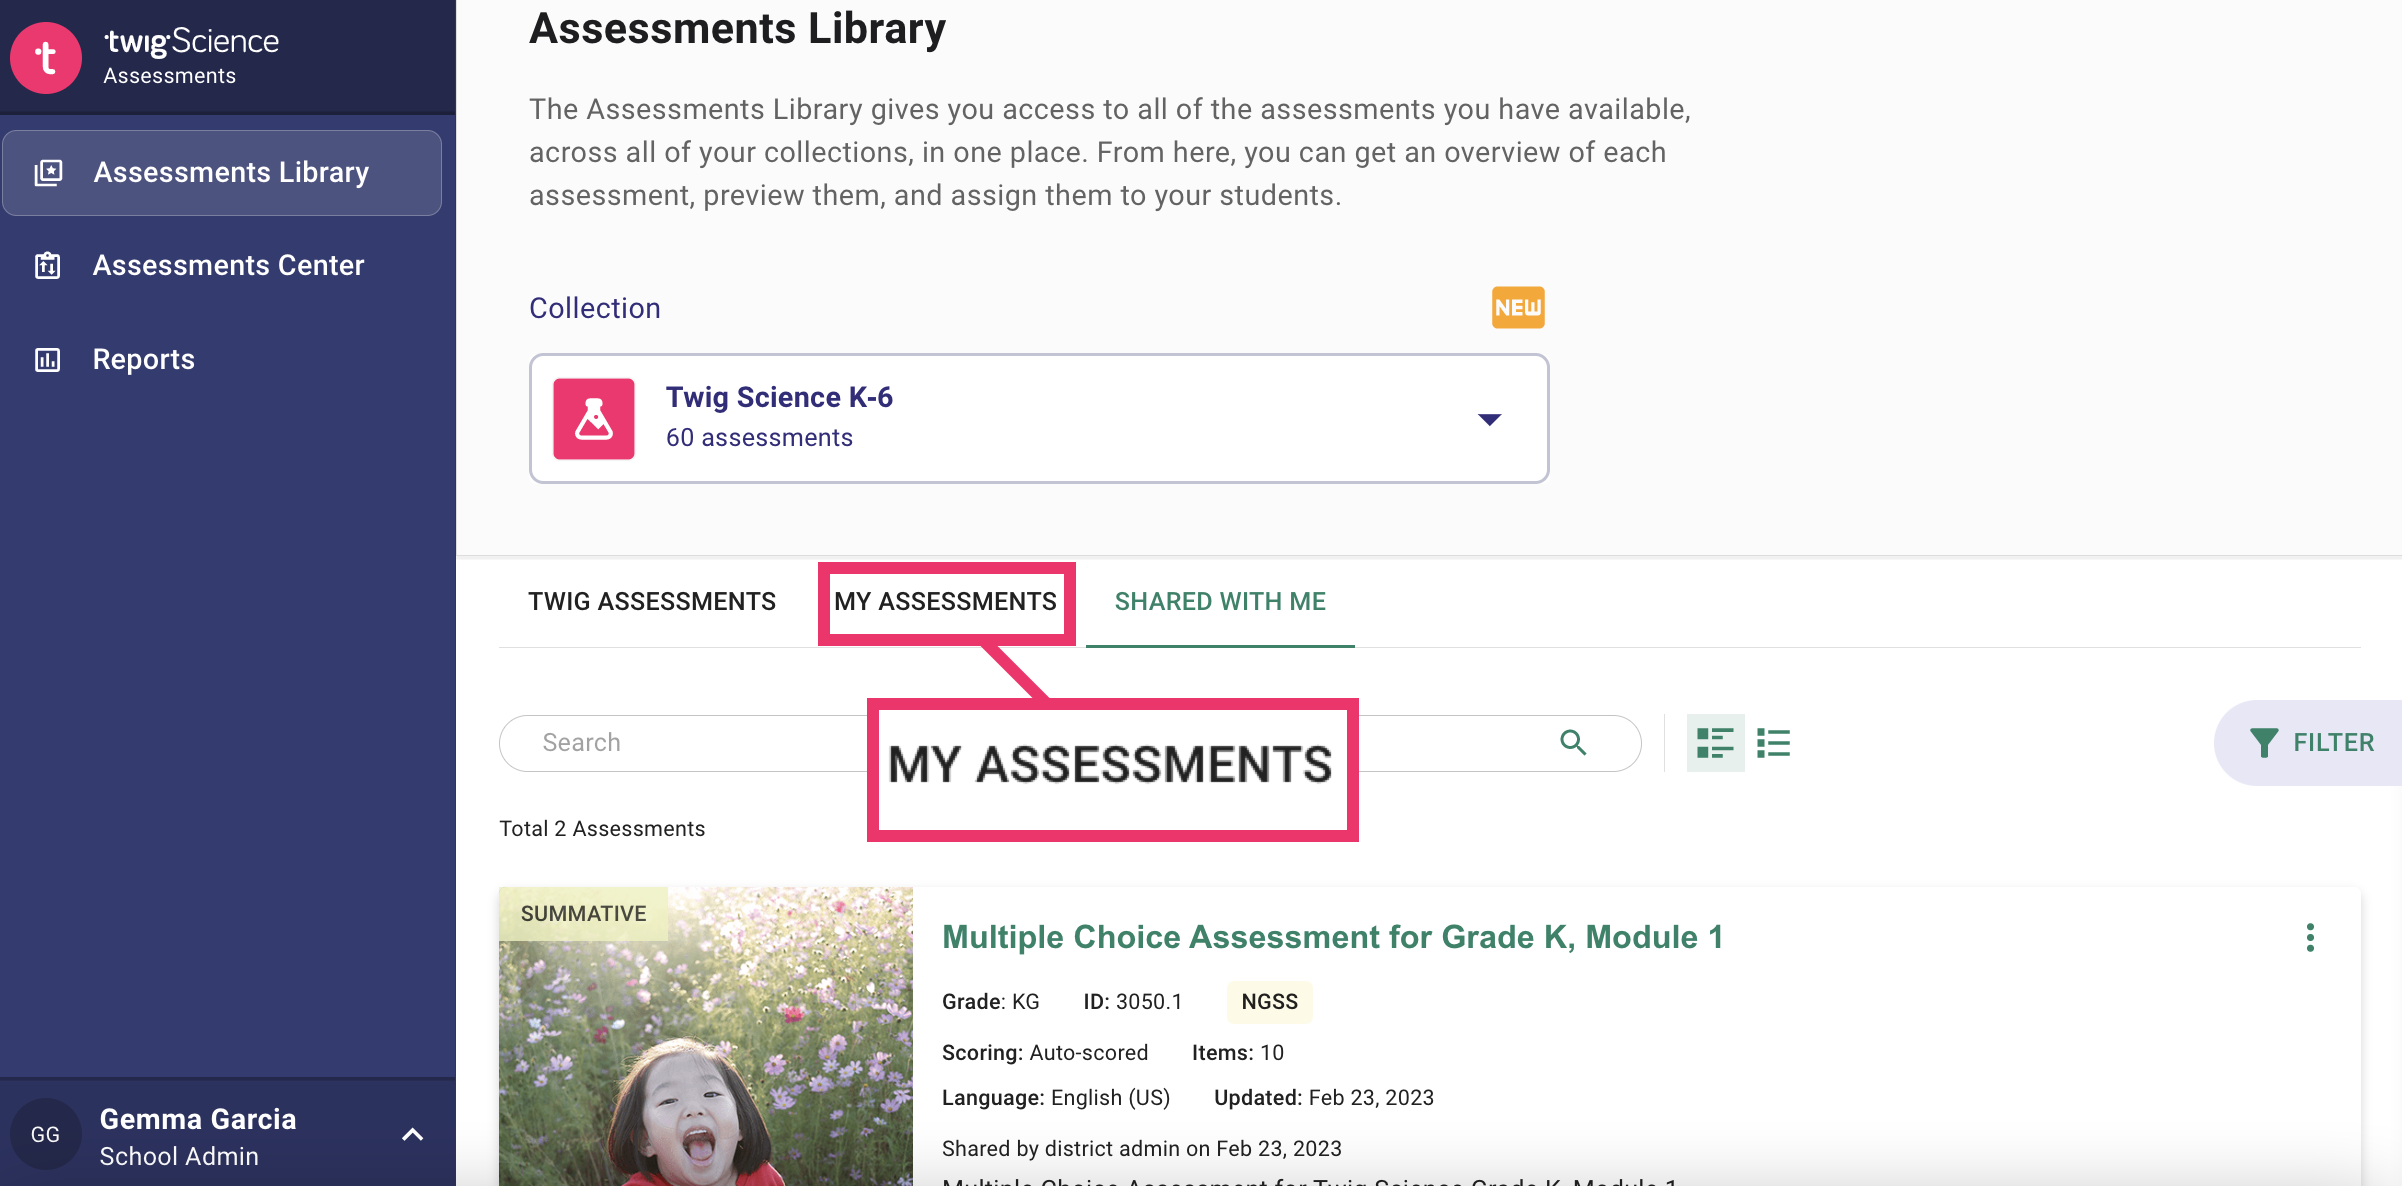Click the Twig Science logo icon
Viewport: 2402px width, 1186px height.
(46, 58)
